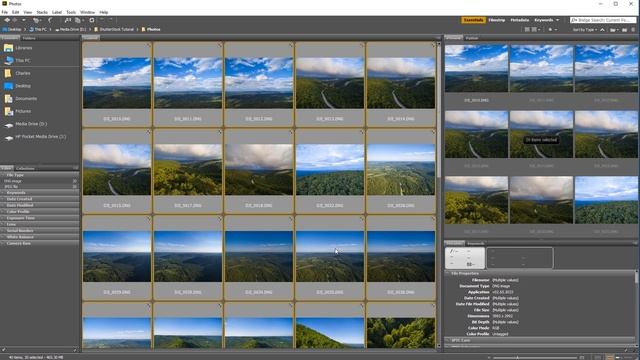Select the DJI_0014.DNG thumbnail
This screenshot has height=360, width=640.
401,84
